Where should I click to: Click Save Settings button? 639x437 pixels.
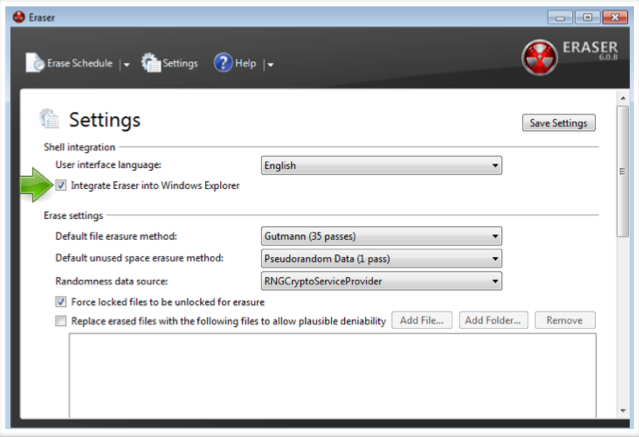click(x=559, y=123)
